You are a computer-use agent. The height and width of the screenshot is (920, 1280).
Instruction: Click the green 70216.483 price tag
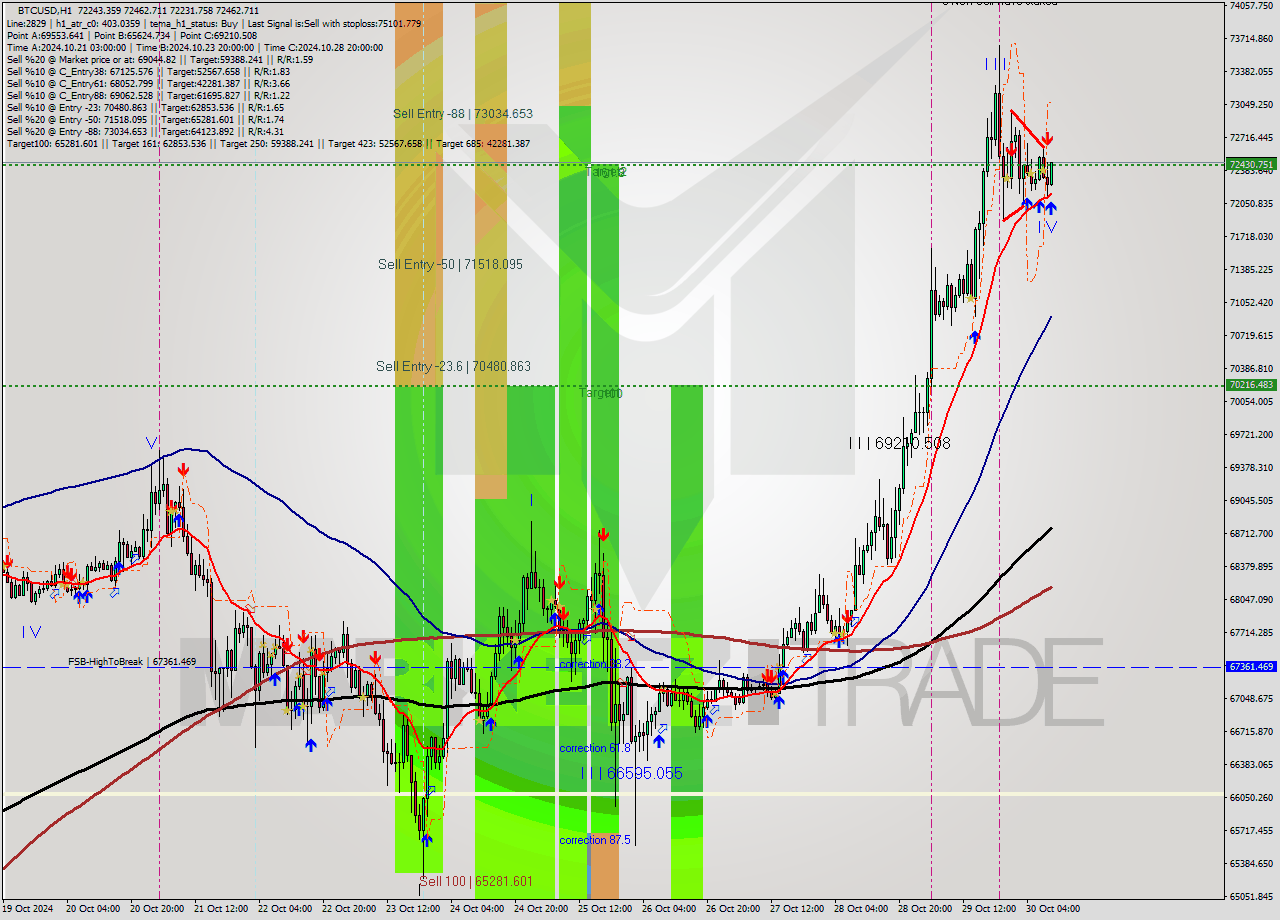1251,384
